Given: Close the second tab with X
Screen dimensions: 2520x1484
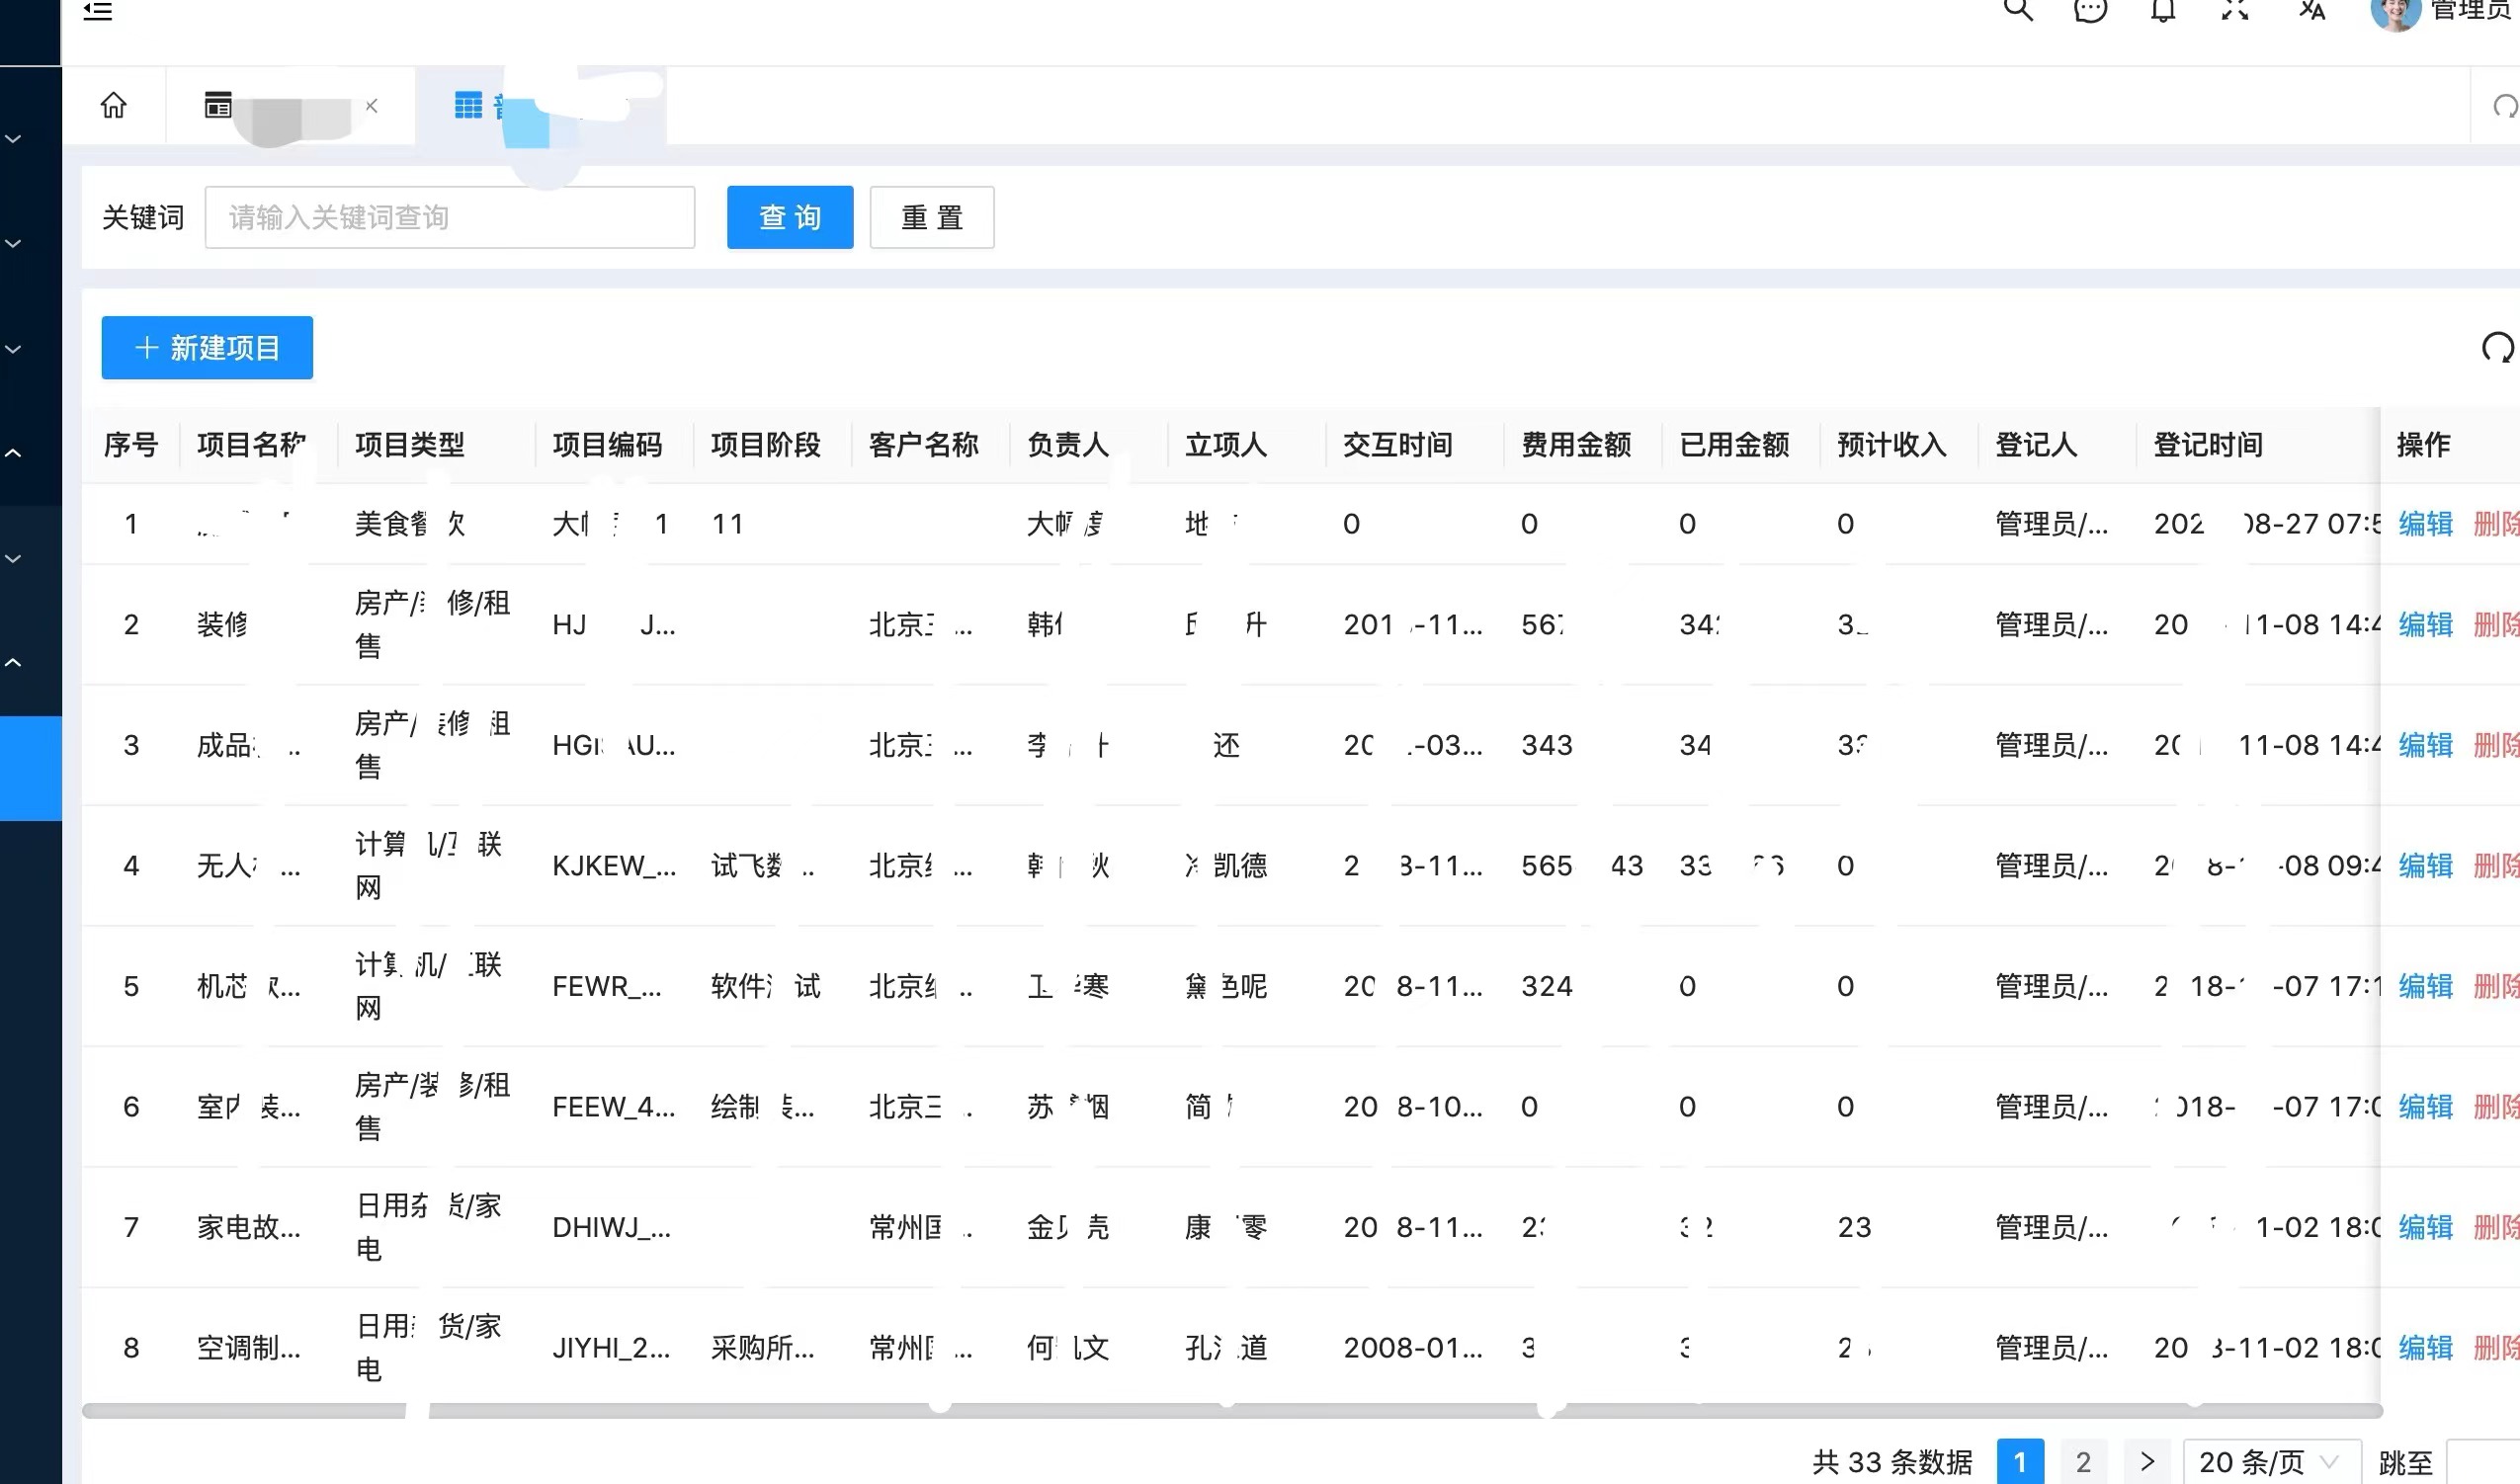Looking at the screenshot, I should pos(371,105).
